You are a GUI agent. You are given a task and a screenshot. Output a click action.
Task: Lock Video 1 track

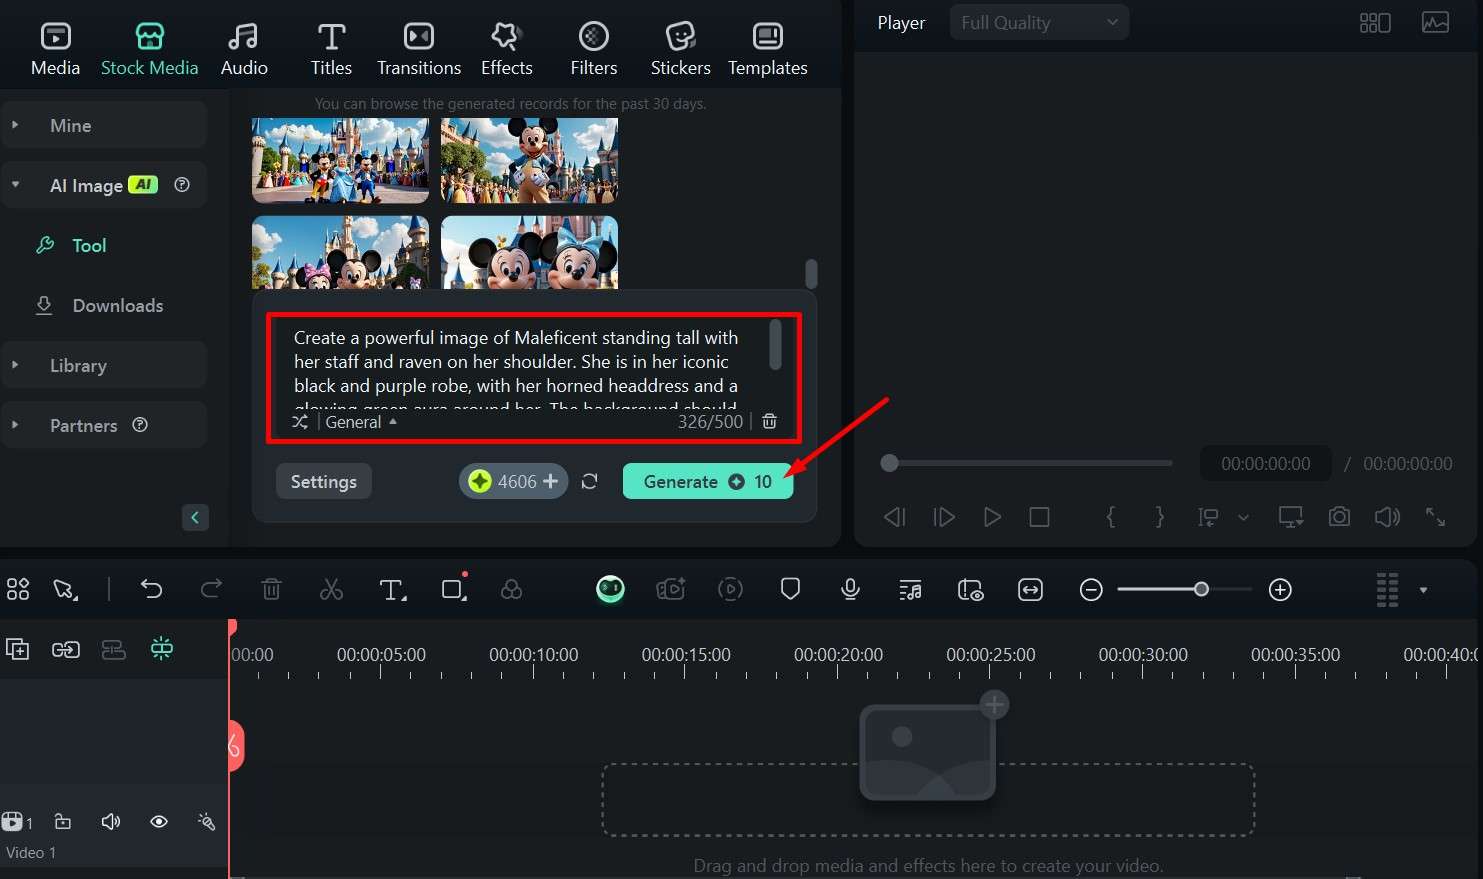click(x=62, y=821)
